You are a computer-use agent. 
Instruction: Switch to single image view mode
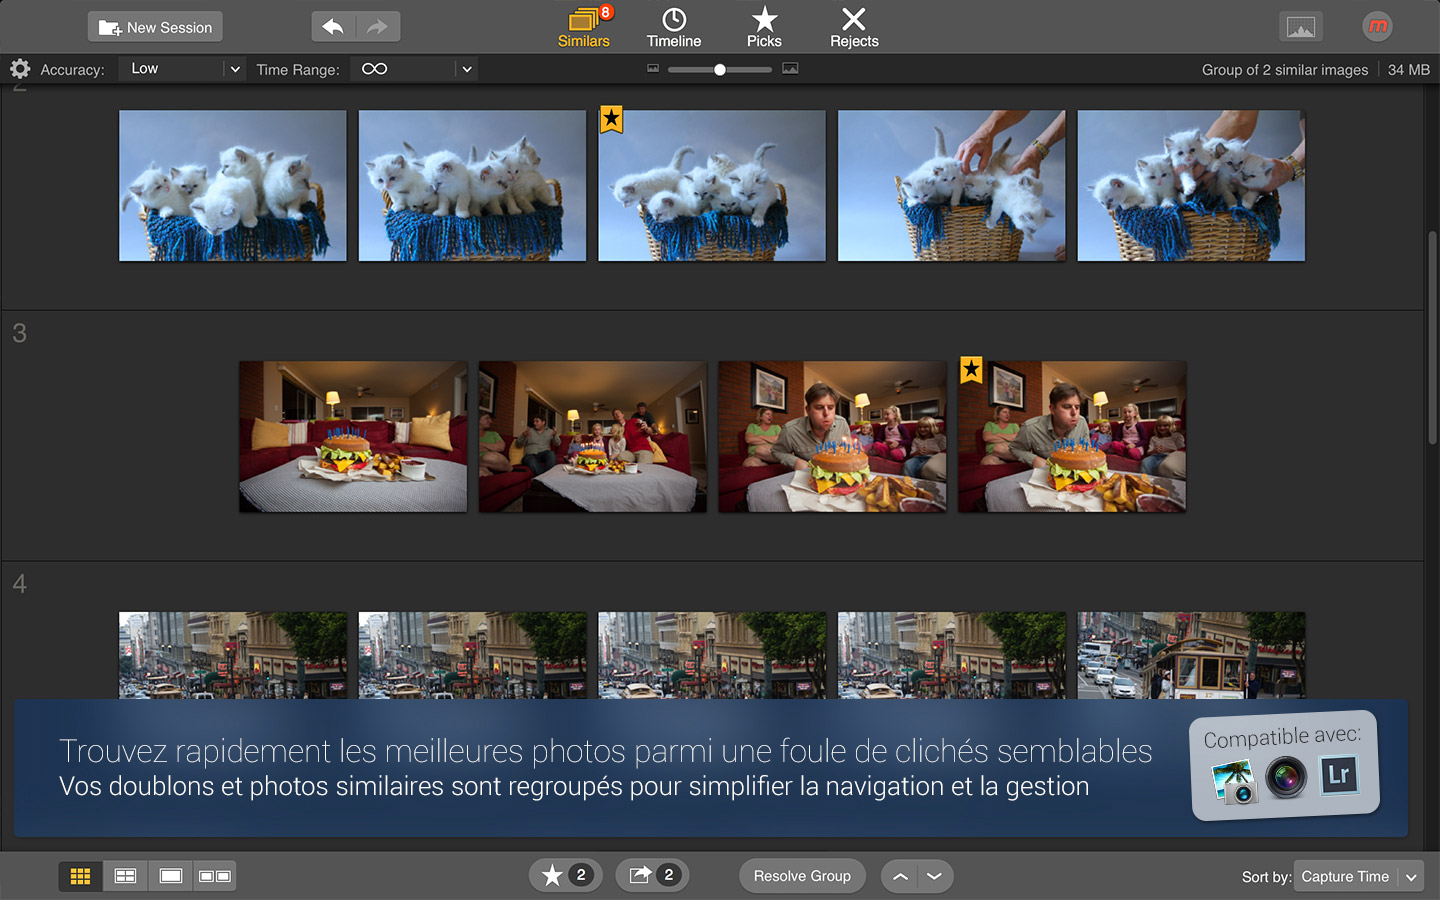pos(171,876)
